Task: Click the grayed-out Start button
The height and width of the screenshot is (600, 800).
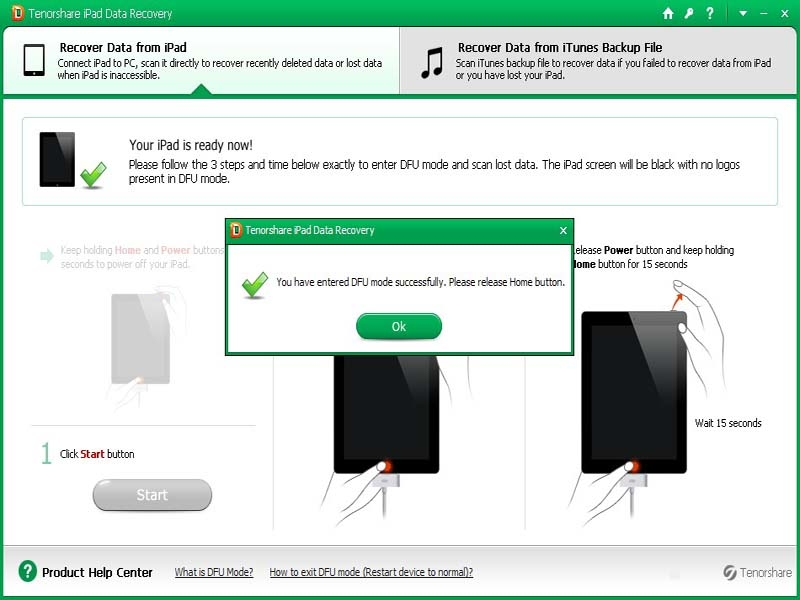Action: click(152, 495)
